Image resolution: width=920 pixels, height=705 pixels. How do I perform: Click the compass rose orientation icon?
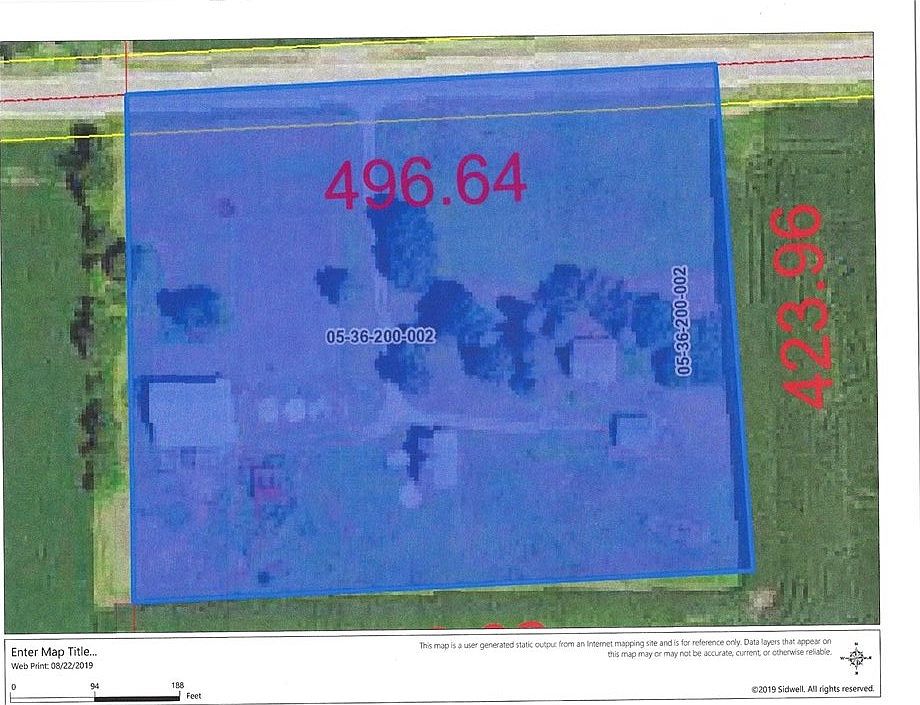tap(857, 660)
